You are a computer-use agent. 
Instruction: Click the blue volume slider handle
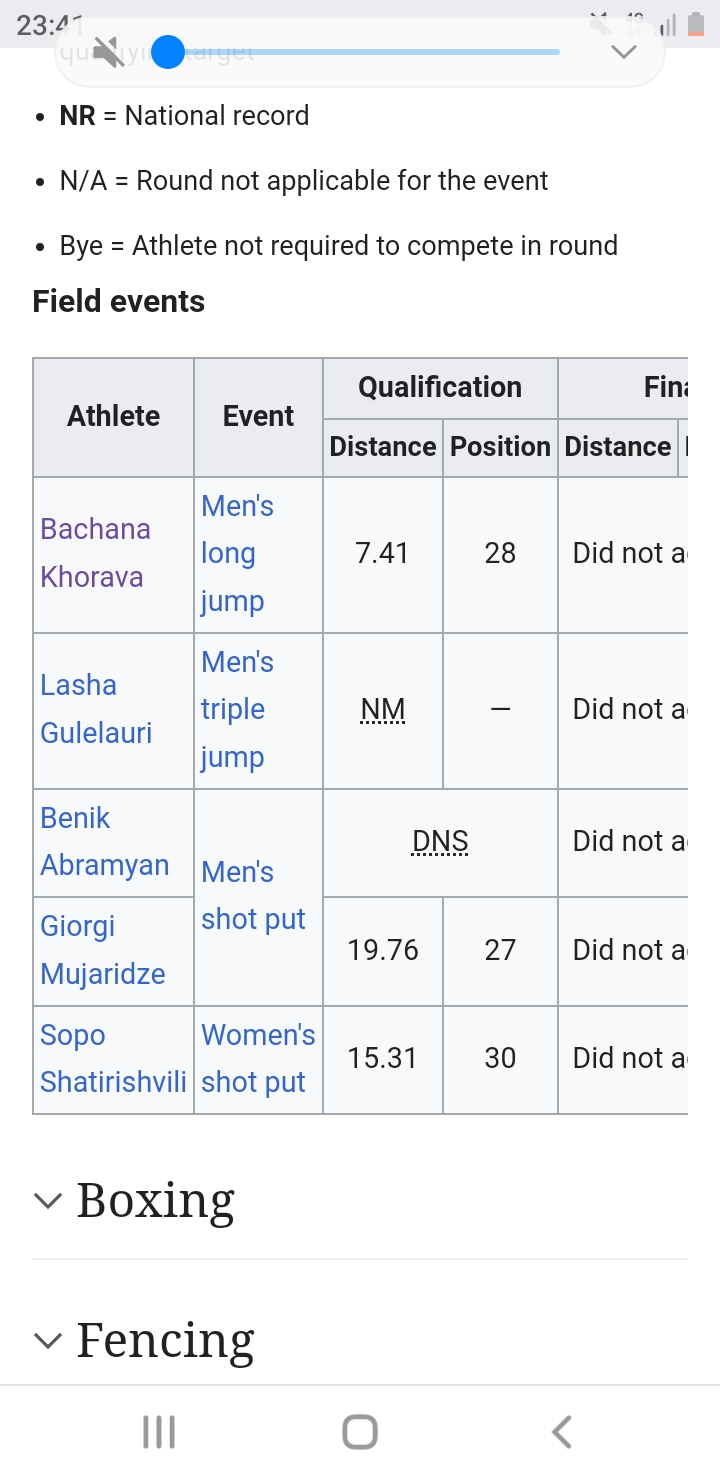[169, 51]
